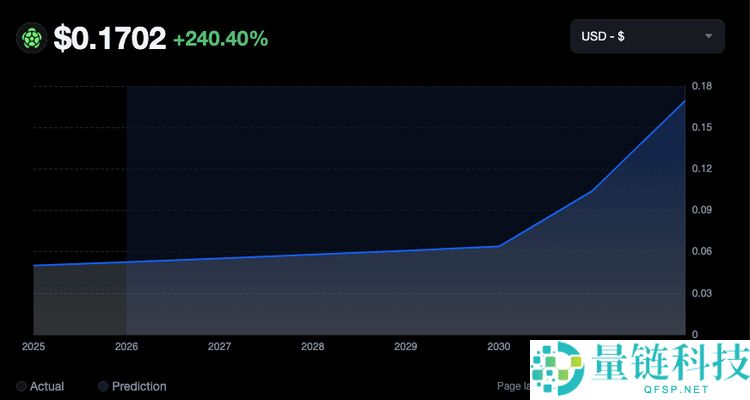Image resolution: width=750 pixels, height=400 pixels.
Task: Click the +240.40% change percentage
Action: point(220,39)
